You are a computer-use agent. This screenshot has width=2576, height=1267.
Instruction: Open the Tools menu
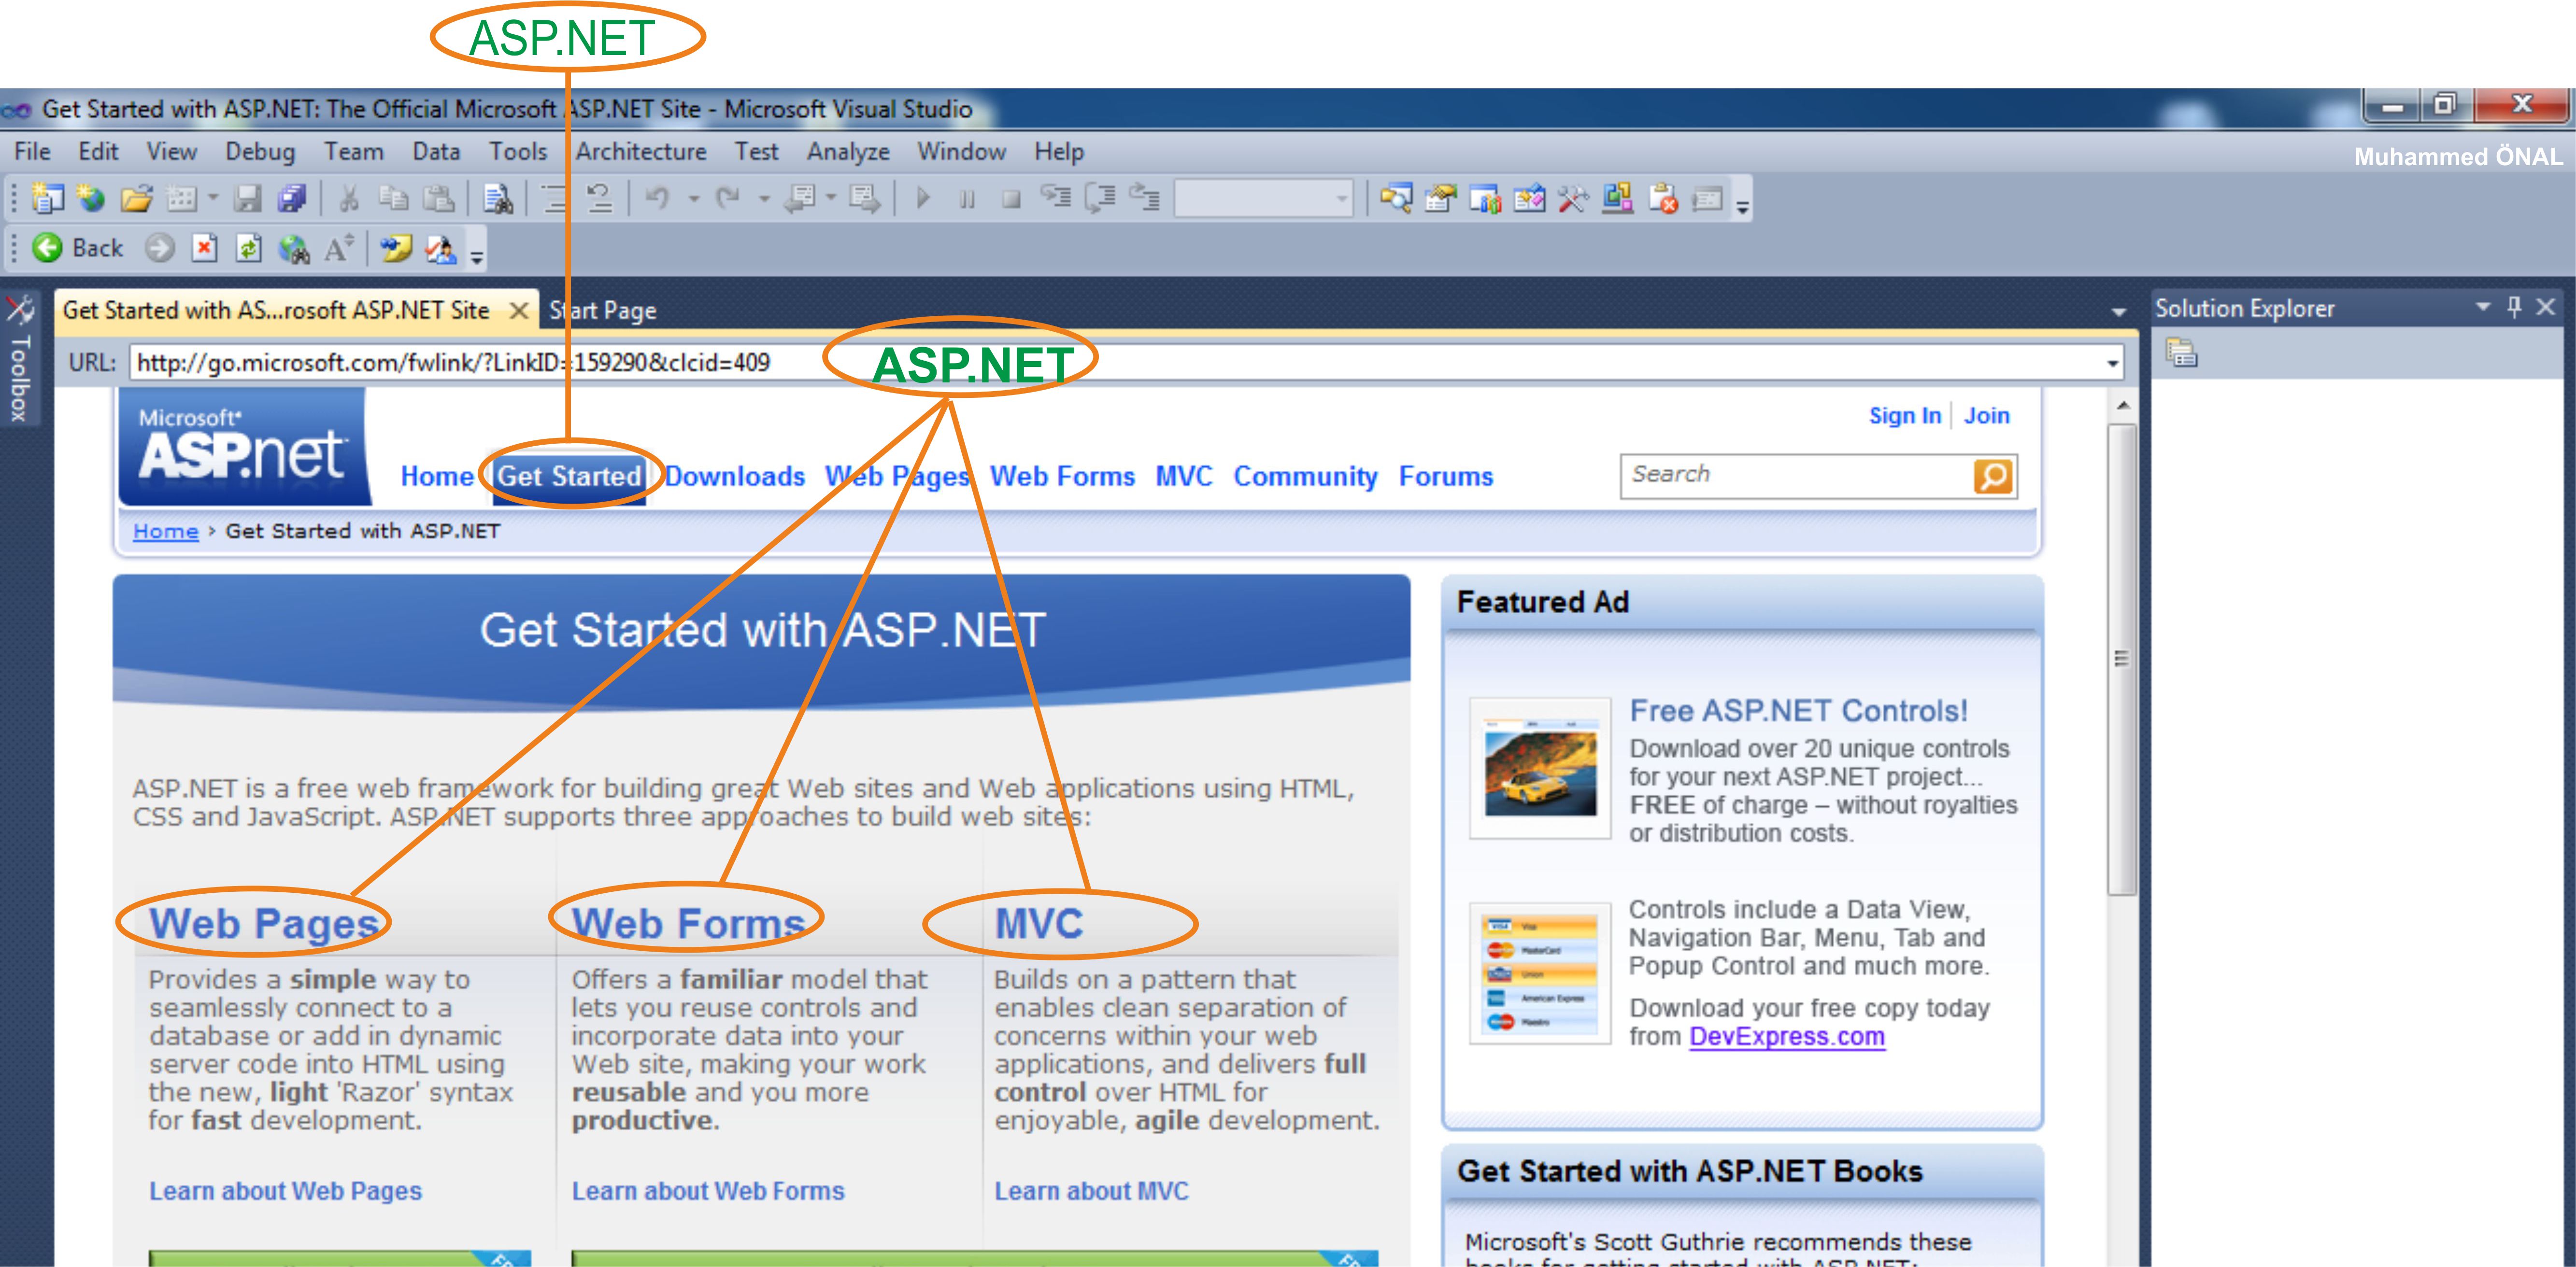[x=518, y=151]
